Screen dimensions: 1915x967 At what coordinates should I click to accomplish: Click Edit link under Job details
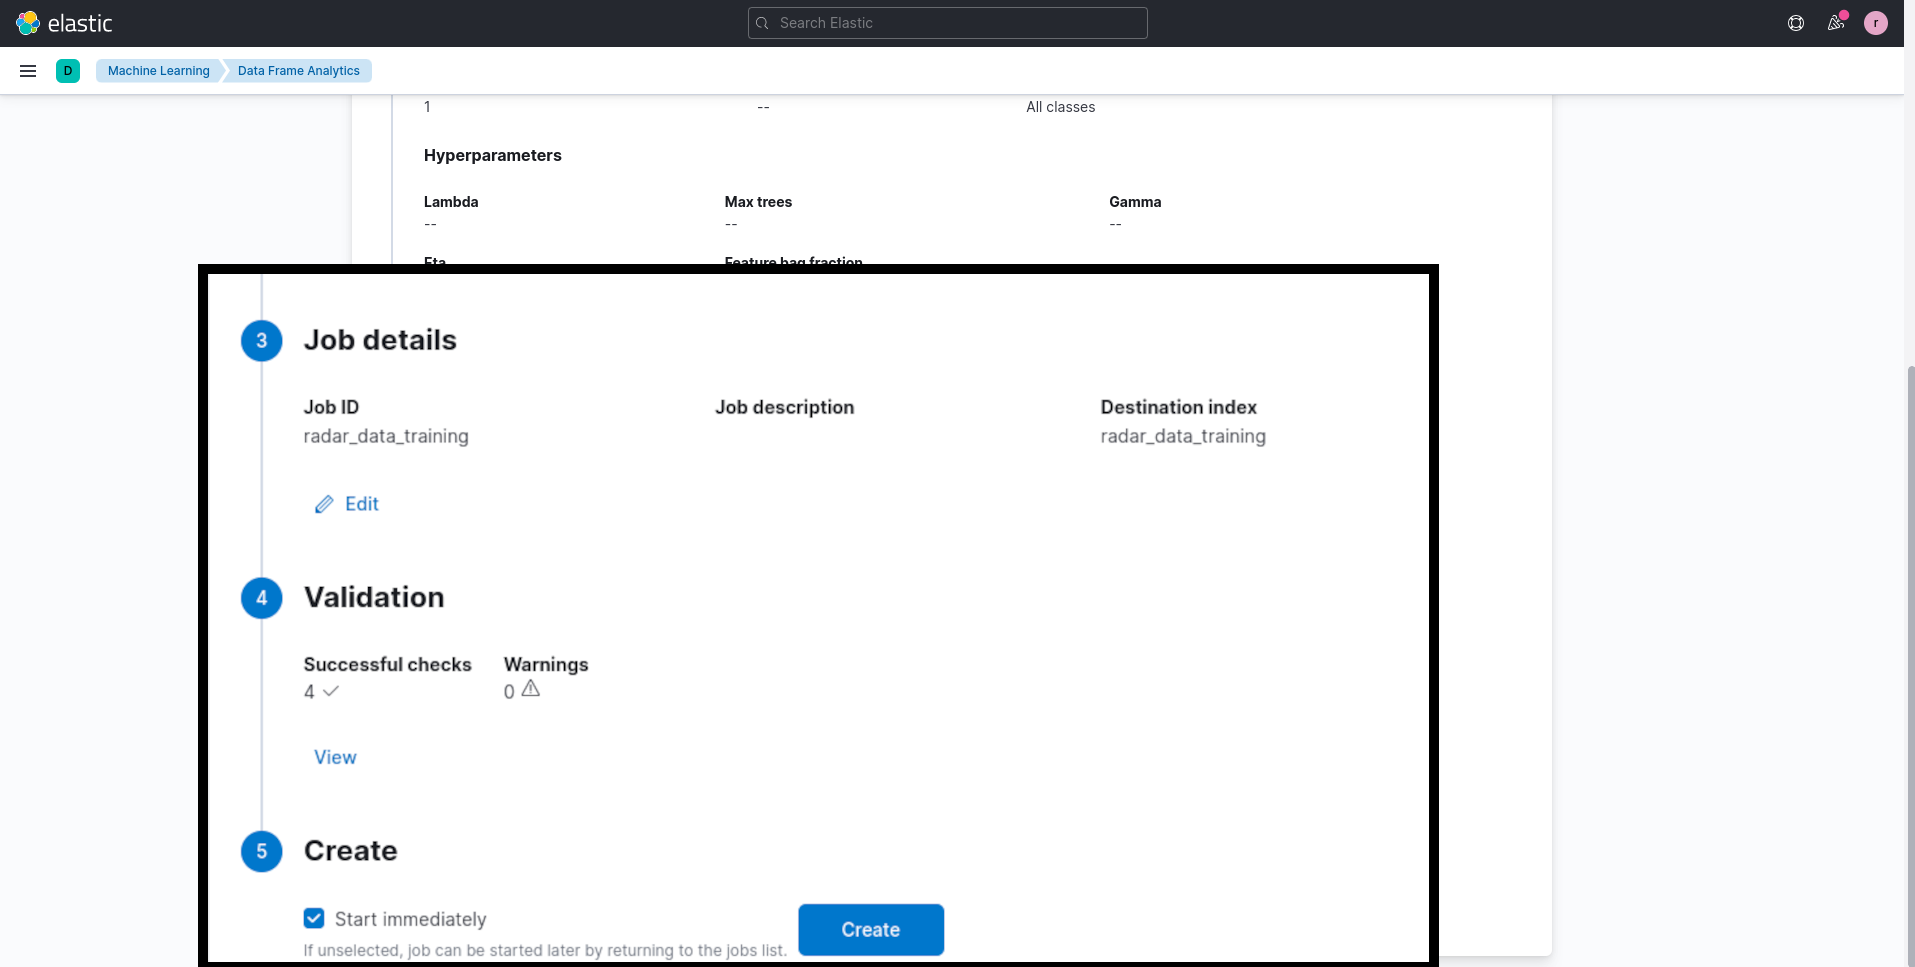(361, 504)
